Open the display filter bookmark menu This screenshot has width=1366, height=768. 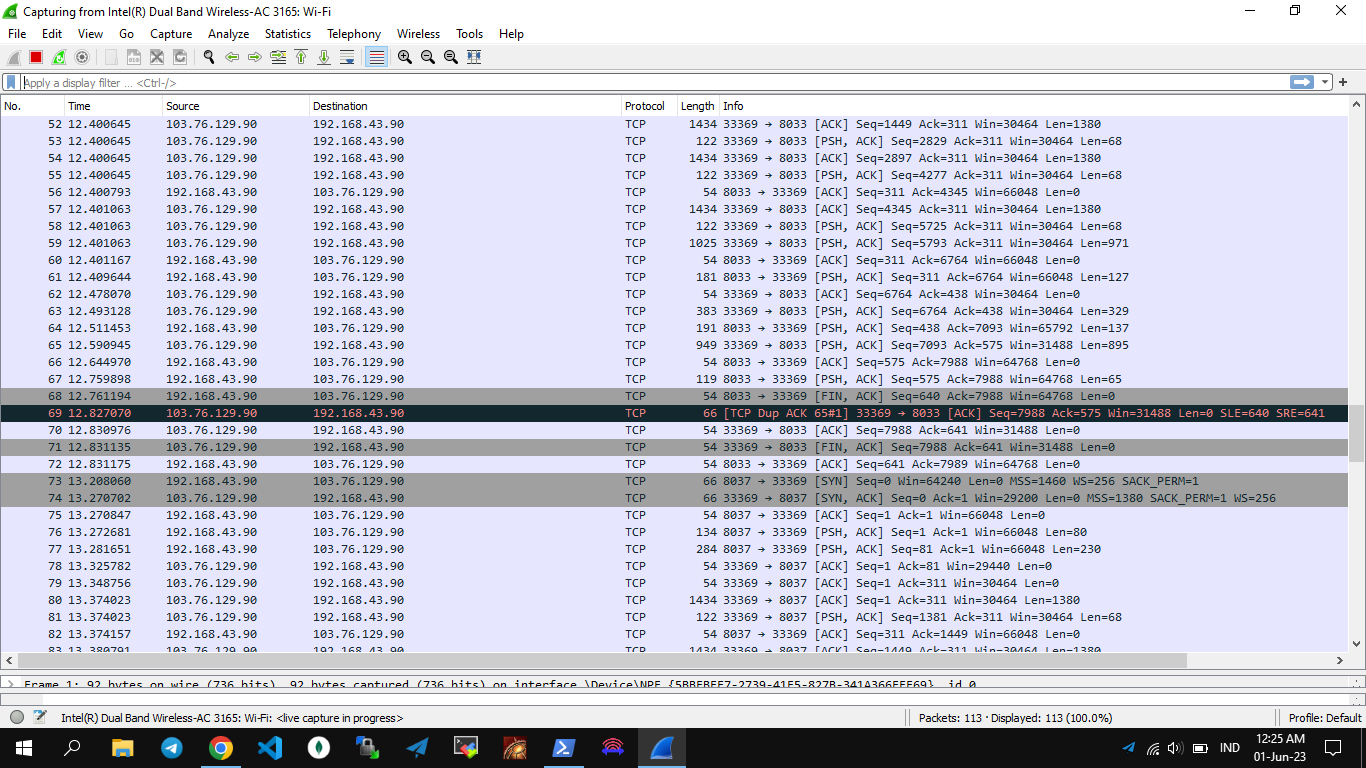click(11, 83)
